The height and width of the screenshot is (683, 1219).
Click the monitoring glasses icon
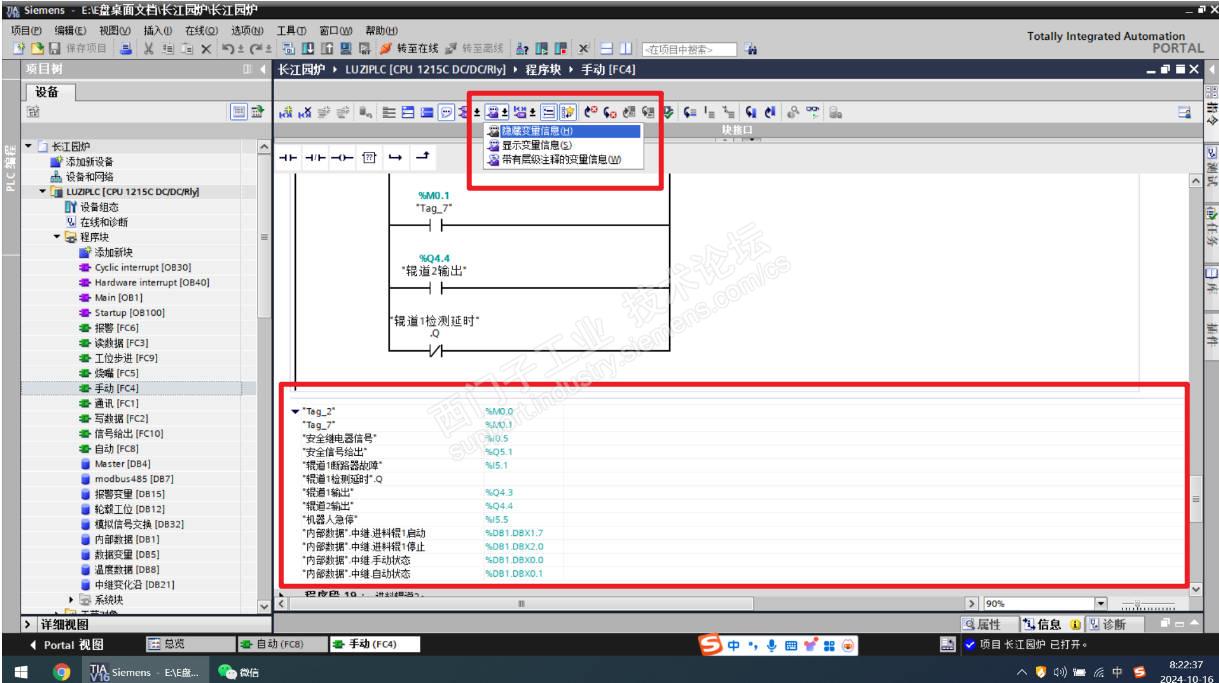pos(814,112)
